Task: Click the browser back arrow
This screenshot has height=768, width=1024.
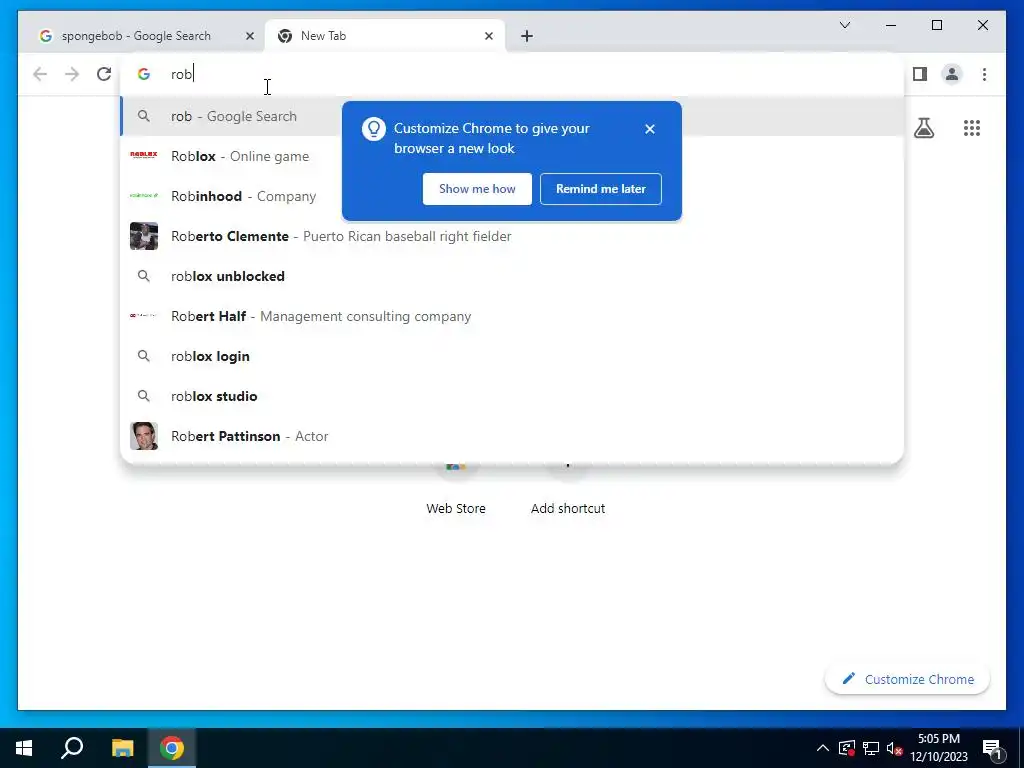Action: [x=40, y=74]
